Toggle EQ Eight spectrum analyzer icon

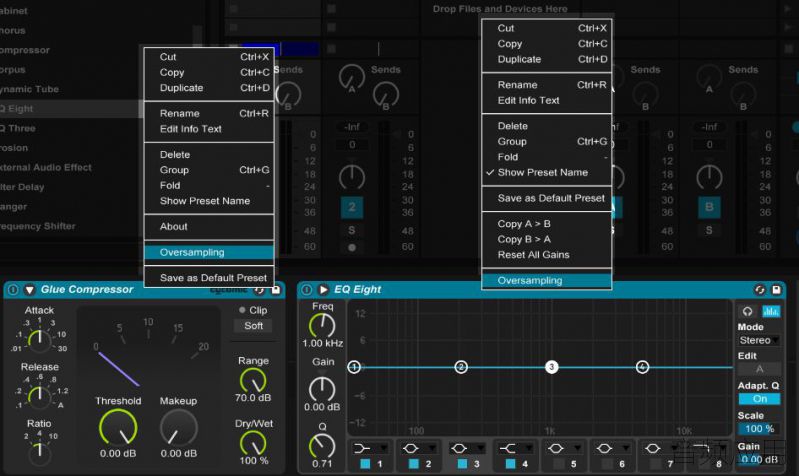tap(770, 311)
